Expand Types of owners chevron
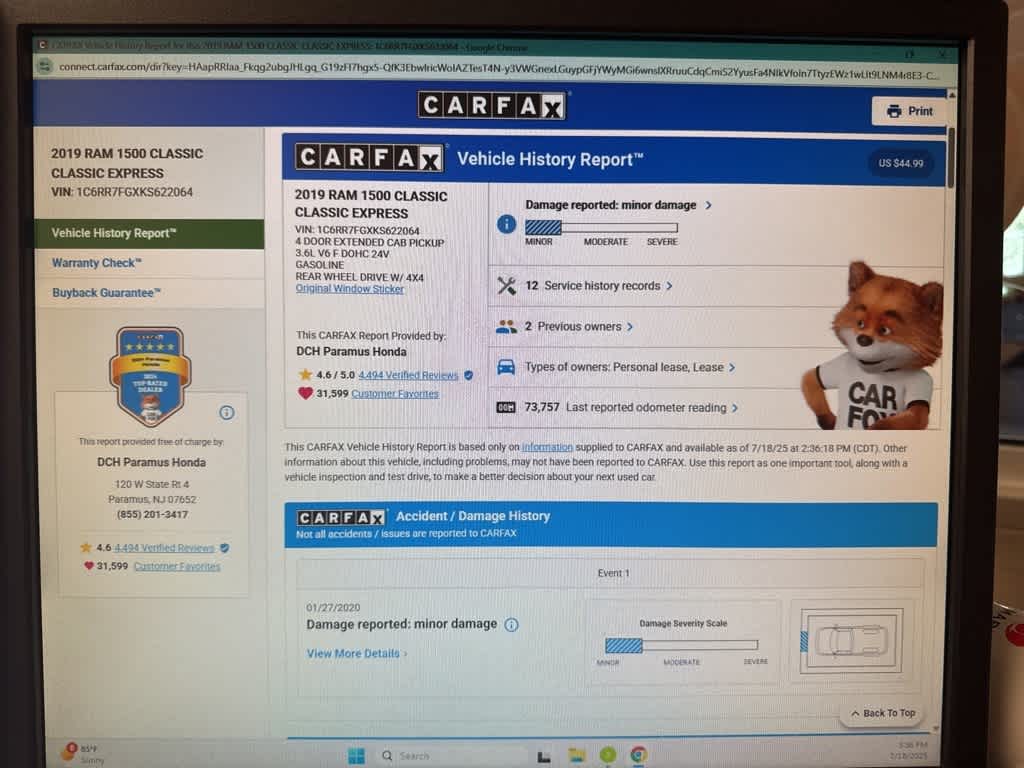1024x768 pixels. point(732,368)
